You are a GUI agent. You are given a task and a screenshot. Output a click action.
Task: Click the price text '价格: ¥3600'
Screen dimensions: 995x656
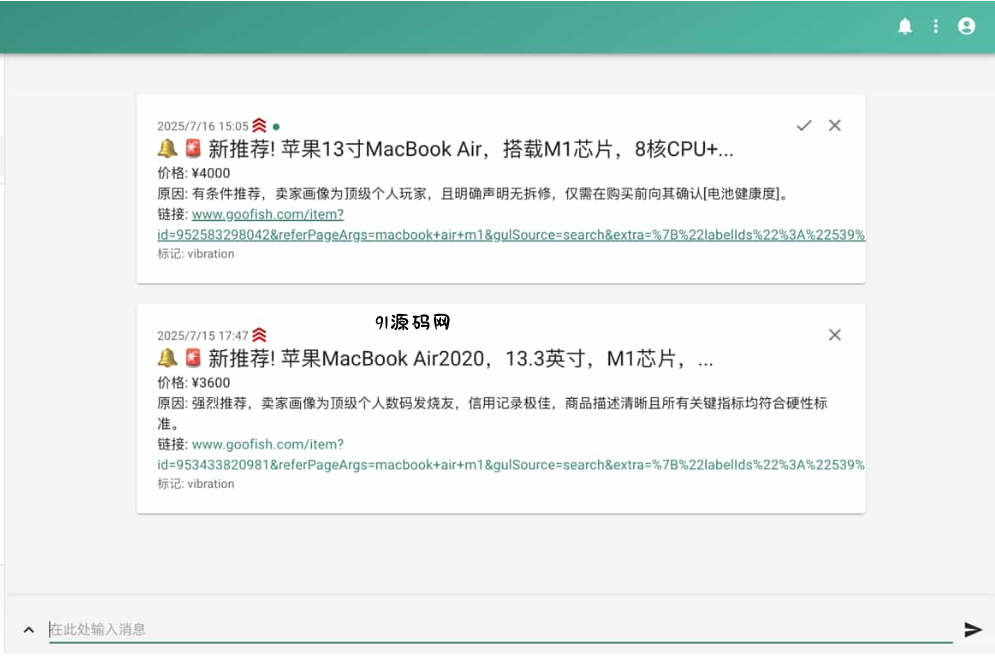click(194, 383)
